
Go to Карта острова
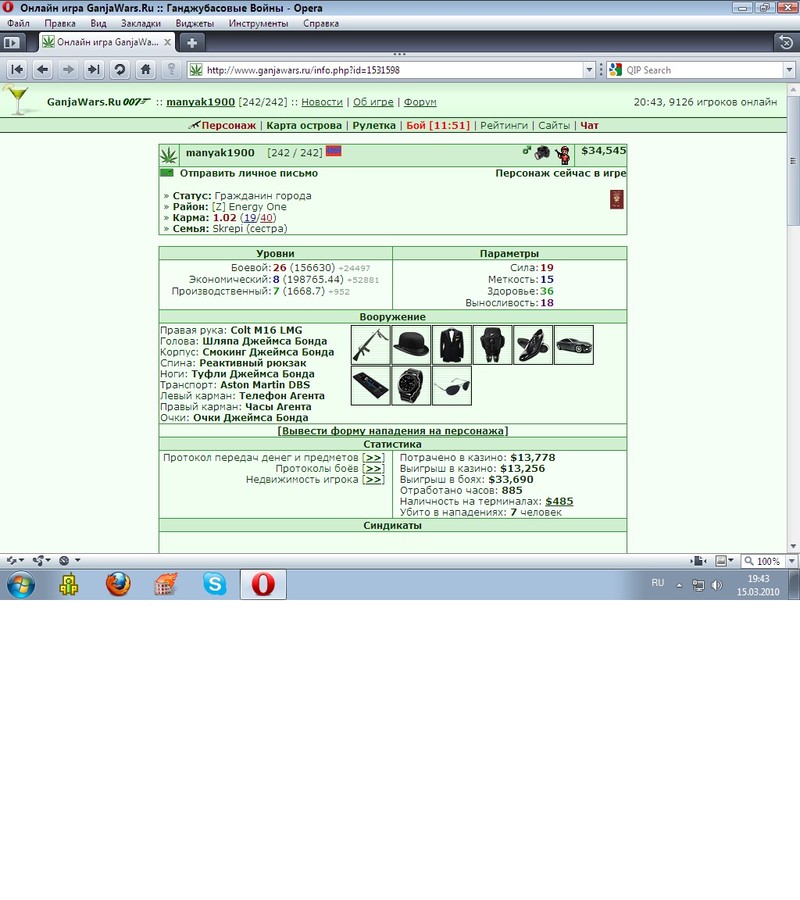coord(304,126)
